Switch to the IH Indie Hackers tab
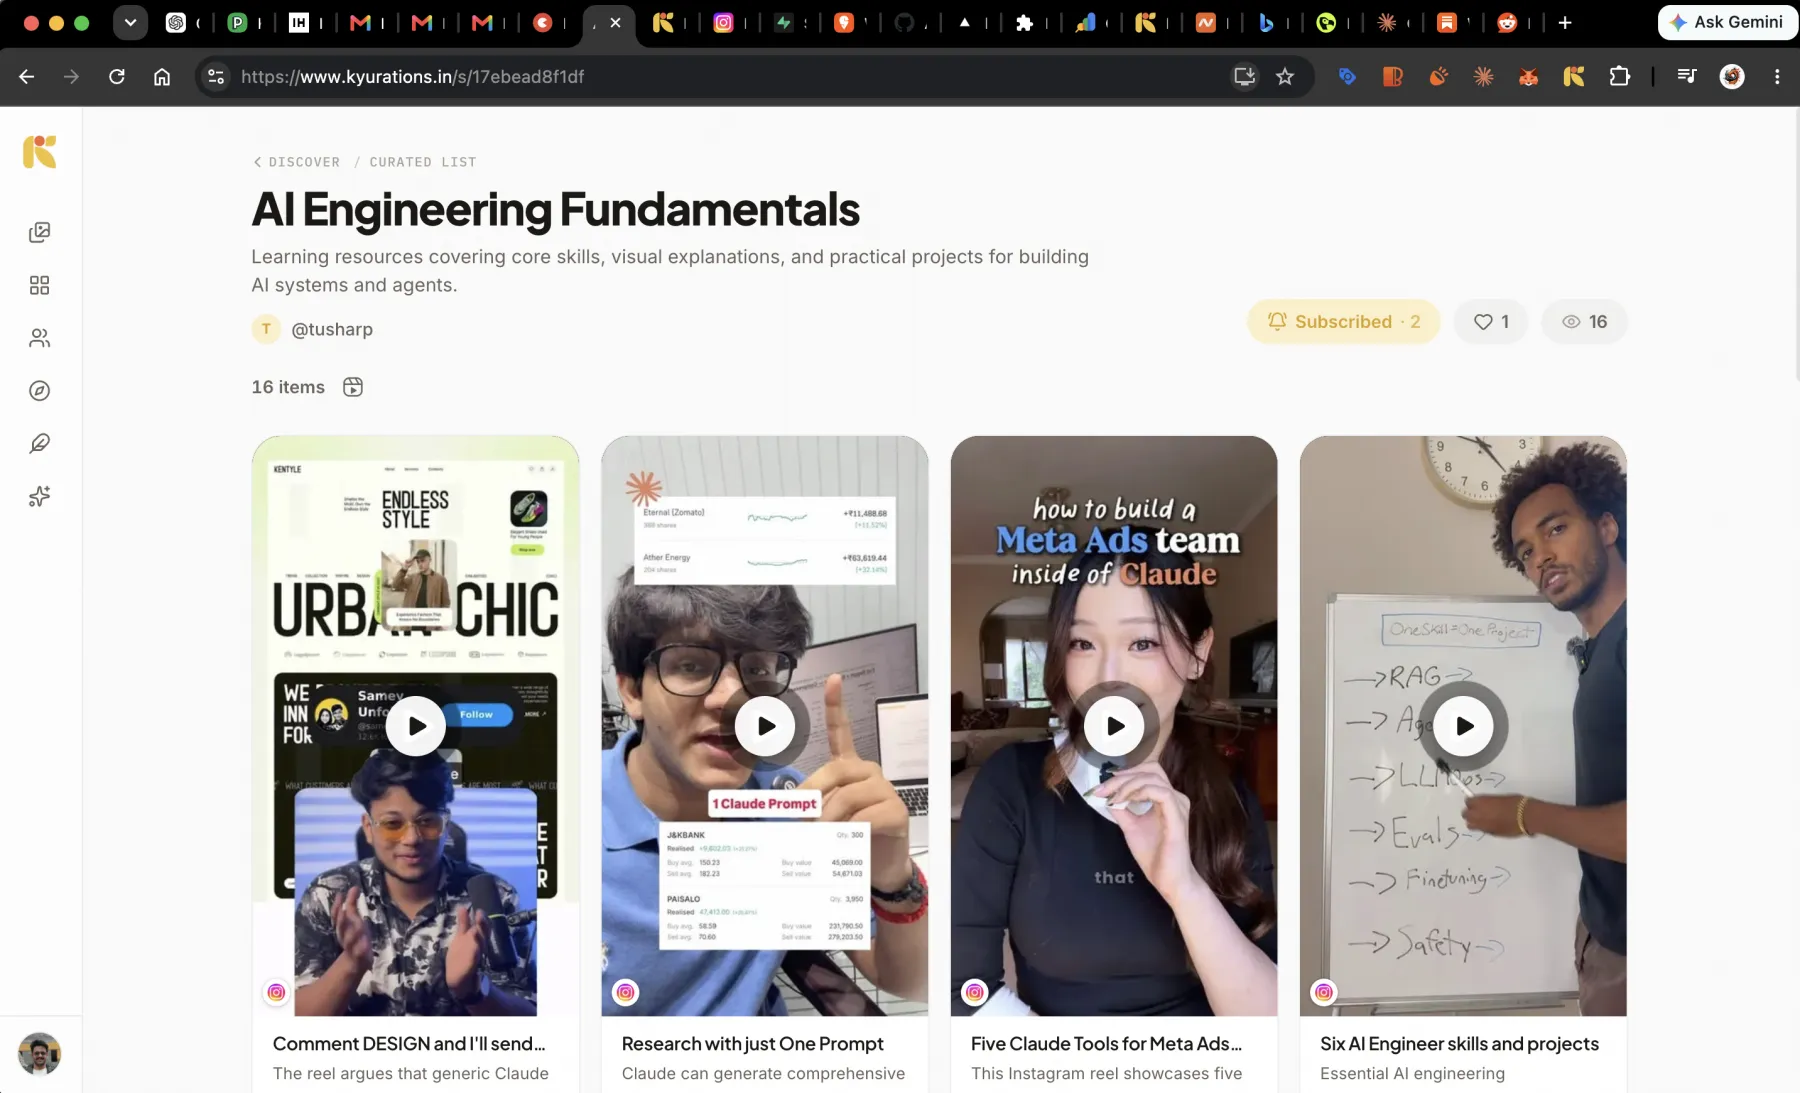 (x=298, y=22)
